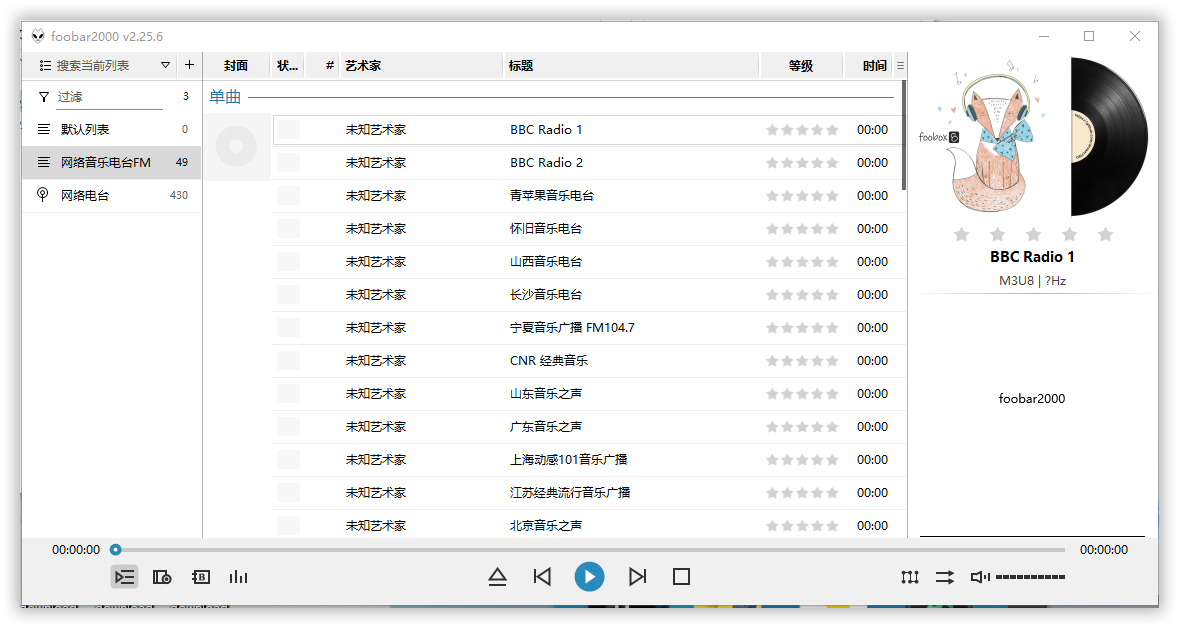
Task: Click the eject/open file icon
Action: [497, 577]
